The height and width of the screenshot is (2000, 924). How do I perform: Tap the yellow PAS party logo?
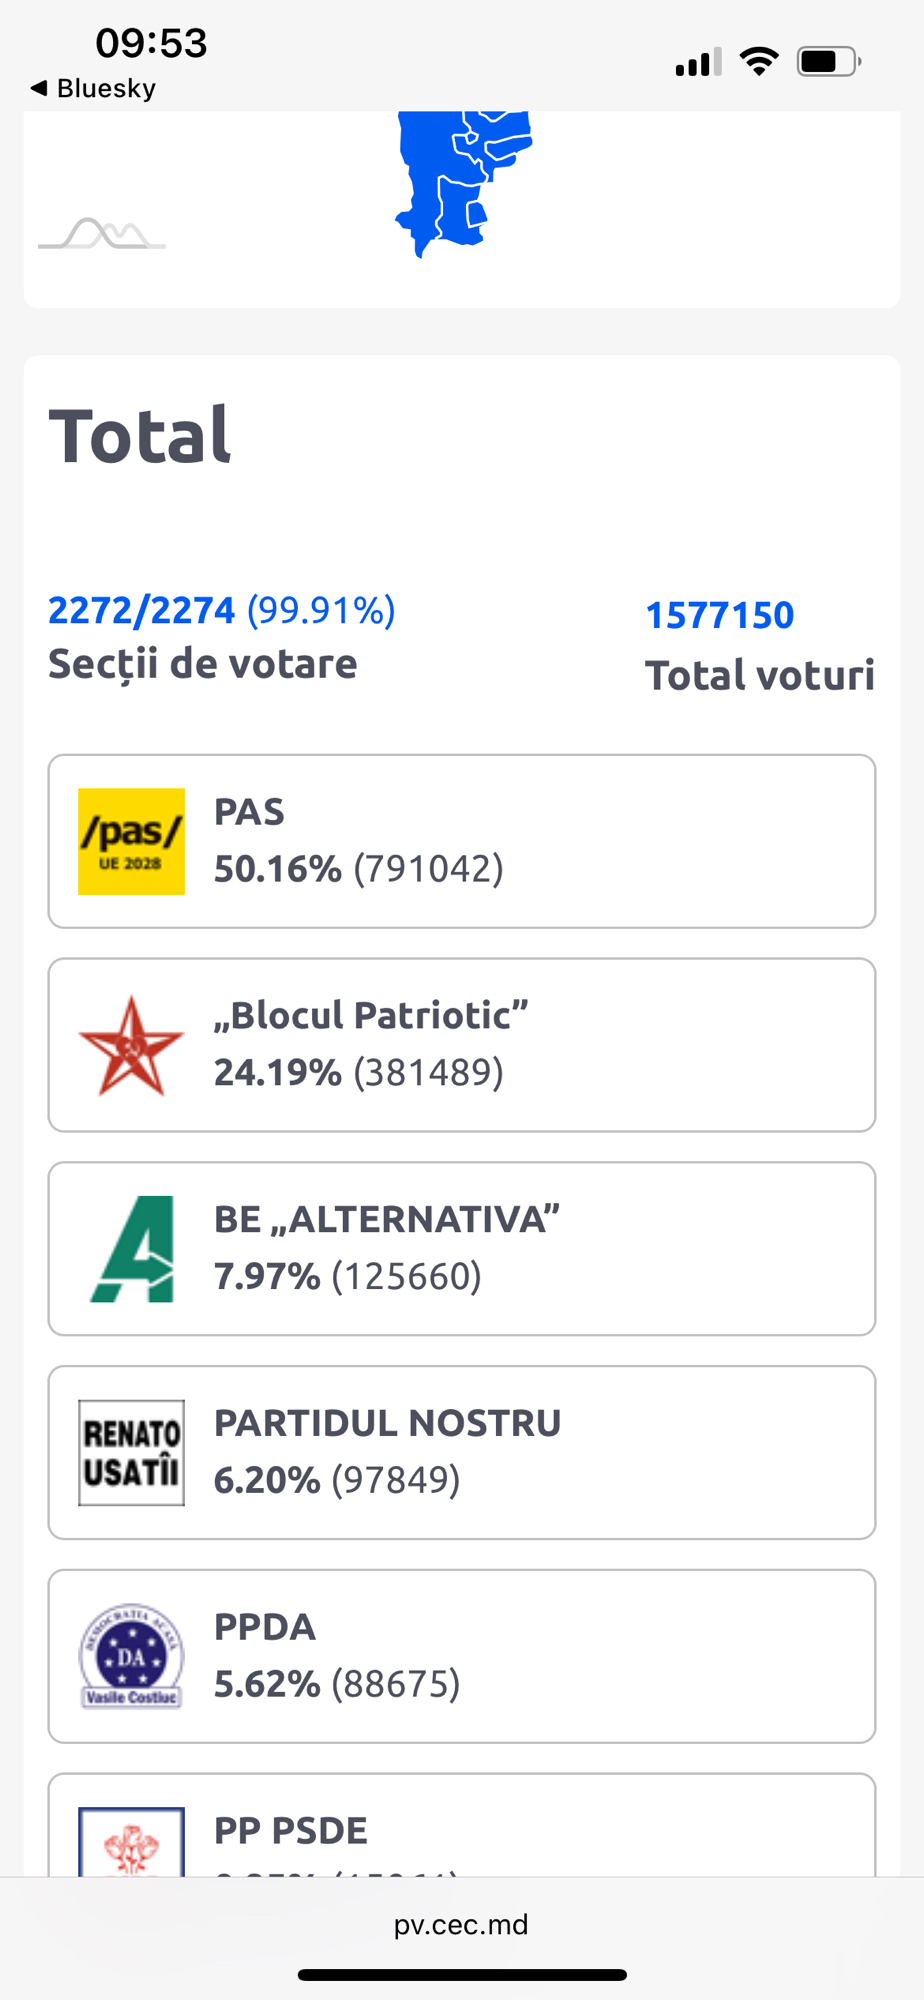click(x=131, y=841)
